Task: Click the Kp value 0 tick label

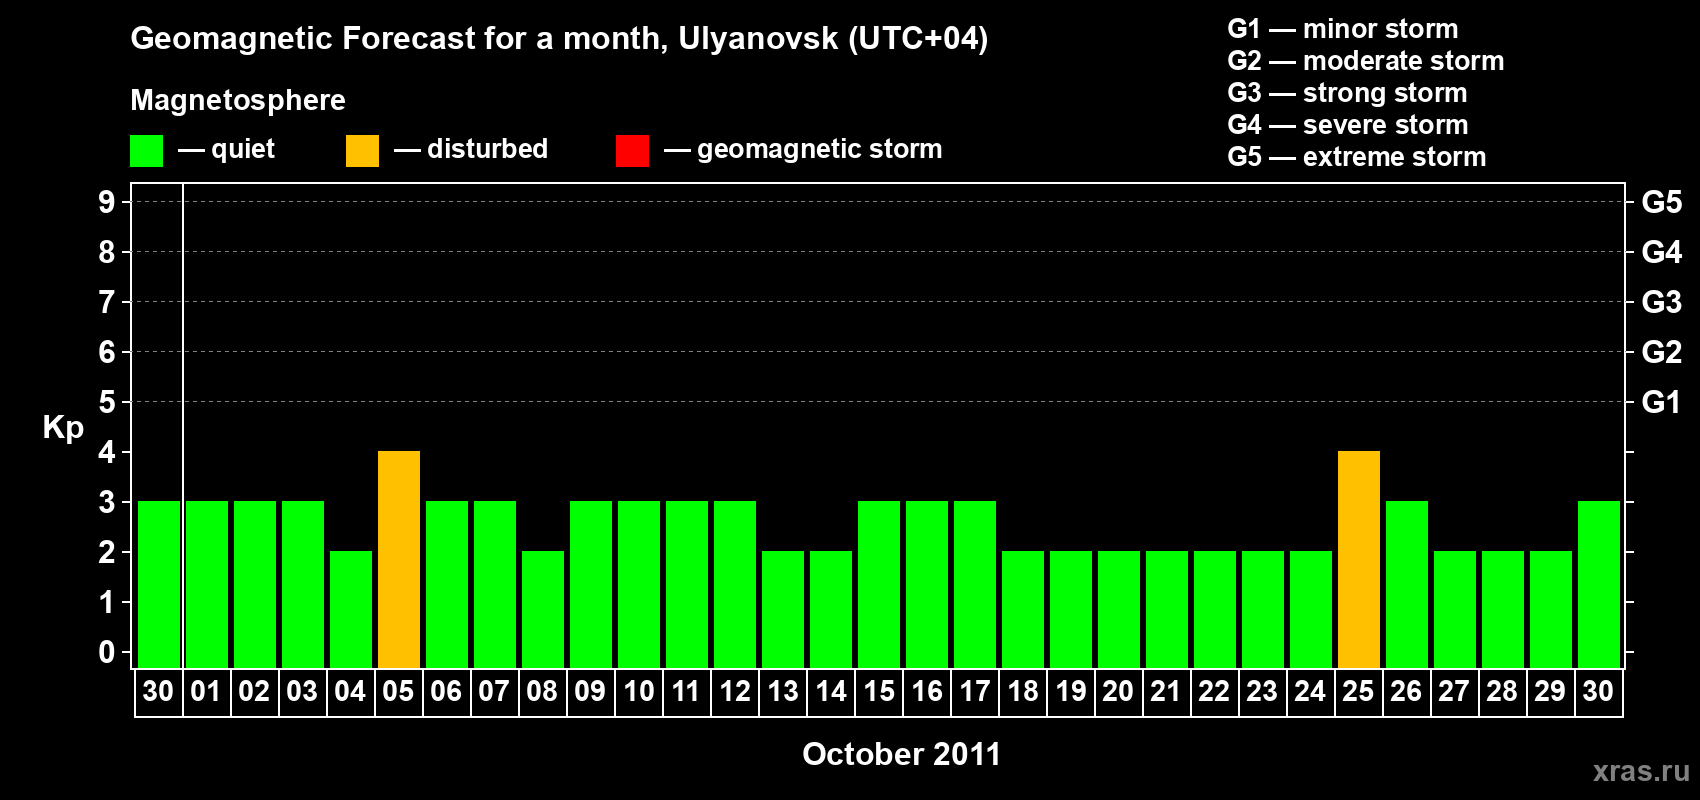Action: click(x=107, y=652)
